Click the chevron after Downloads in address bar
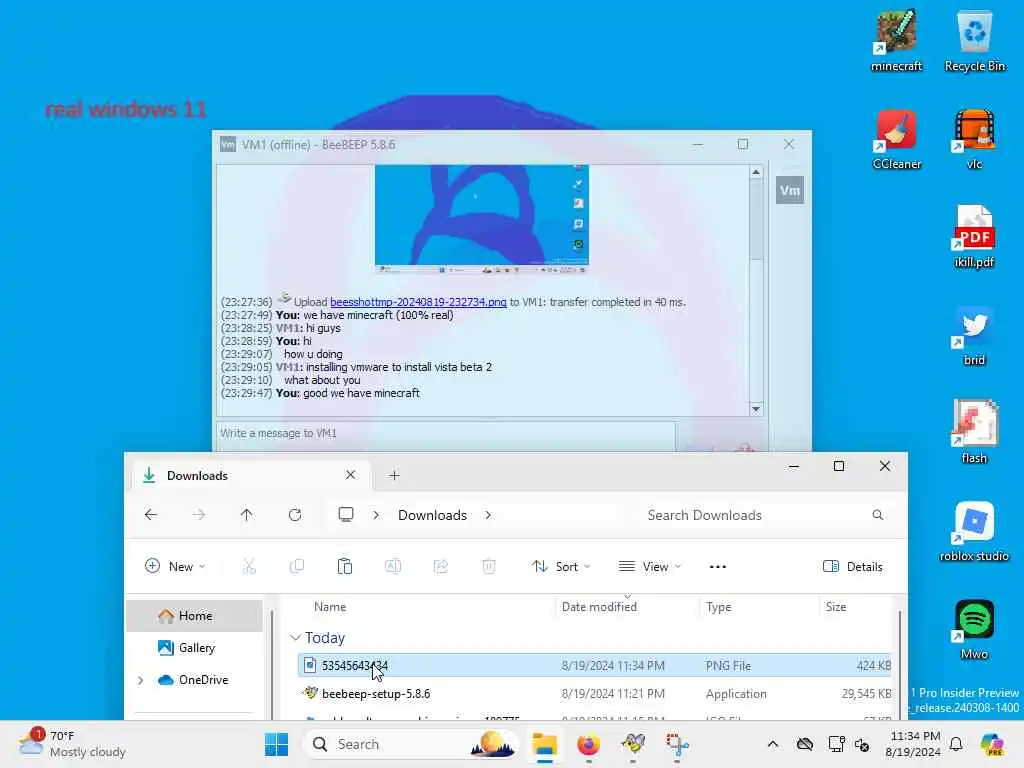This screenshot has width=1024, height=768. click(x=488, y=515)
